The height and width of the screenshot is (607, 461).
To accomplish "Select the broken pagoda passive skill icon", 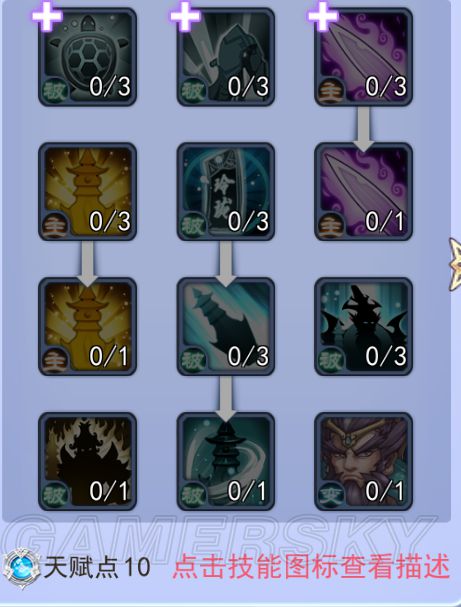I will (x=226, y=326).
